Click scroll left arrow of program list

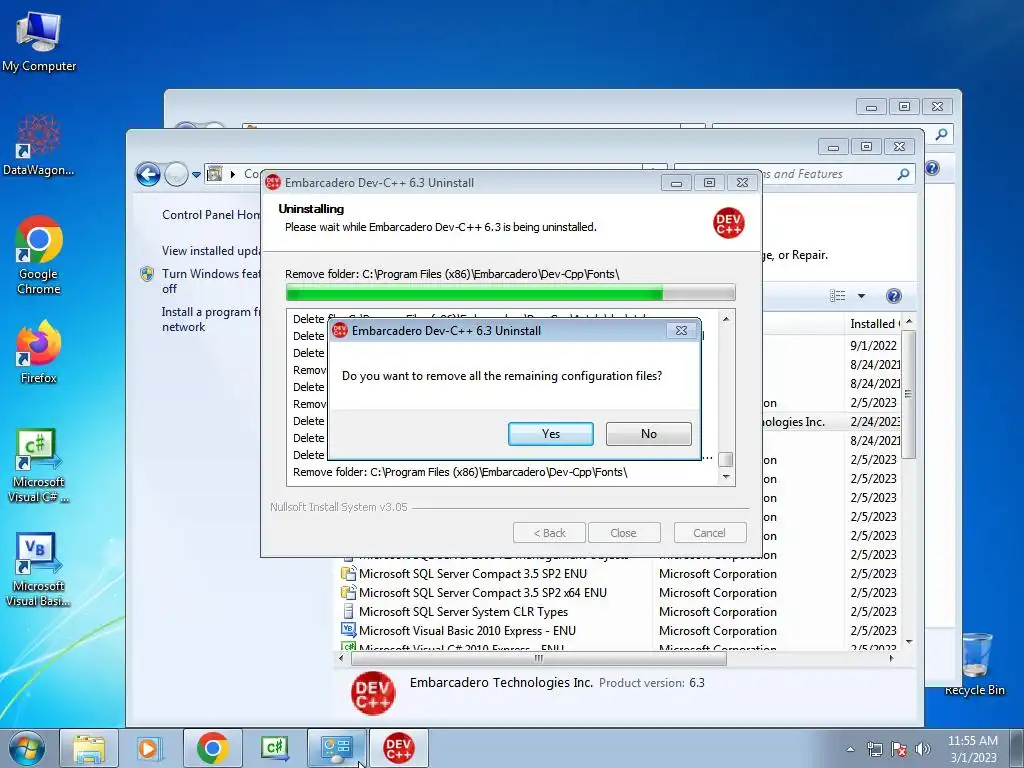point(341,658)
